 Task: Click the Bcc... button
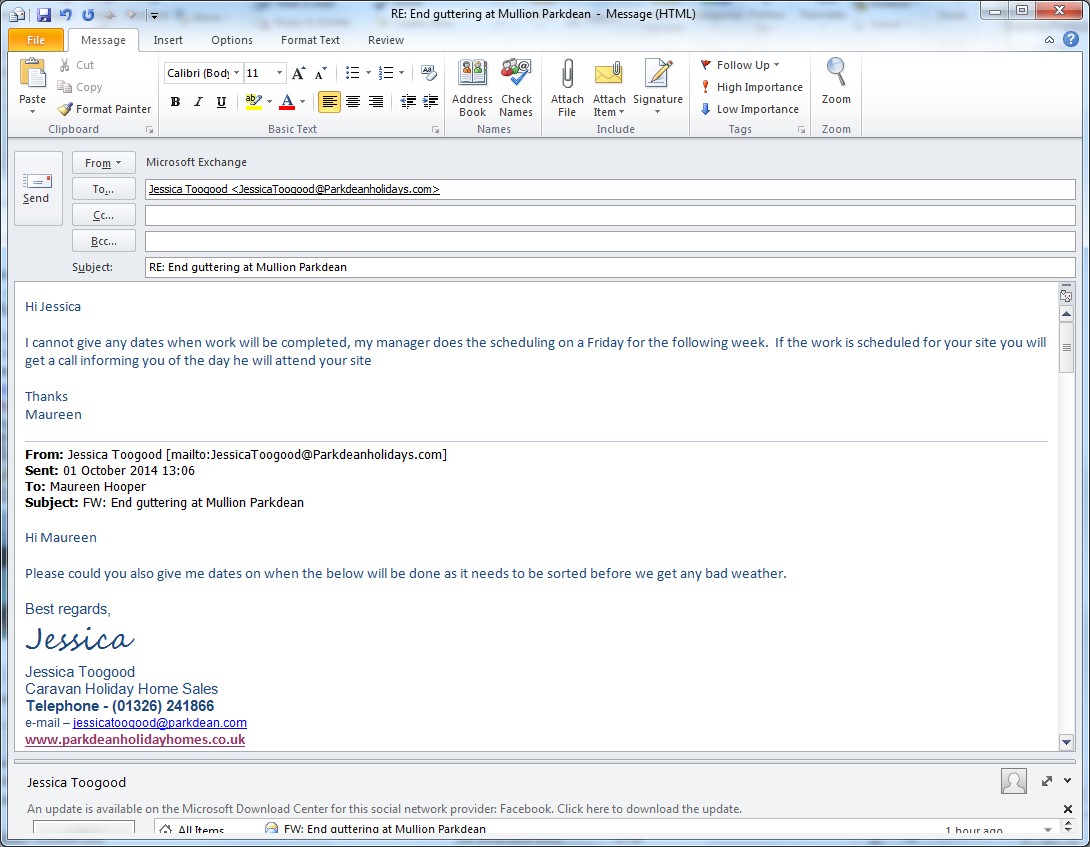click(104, 241)
